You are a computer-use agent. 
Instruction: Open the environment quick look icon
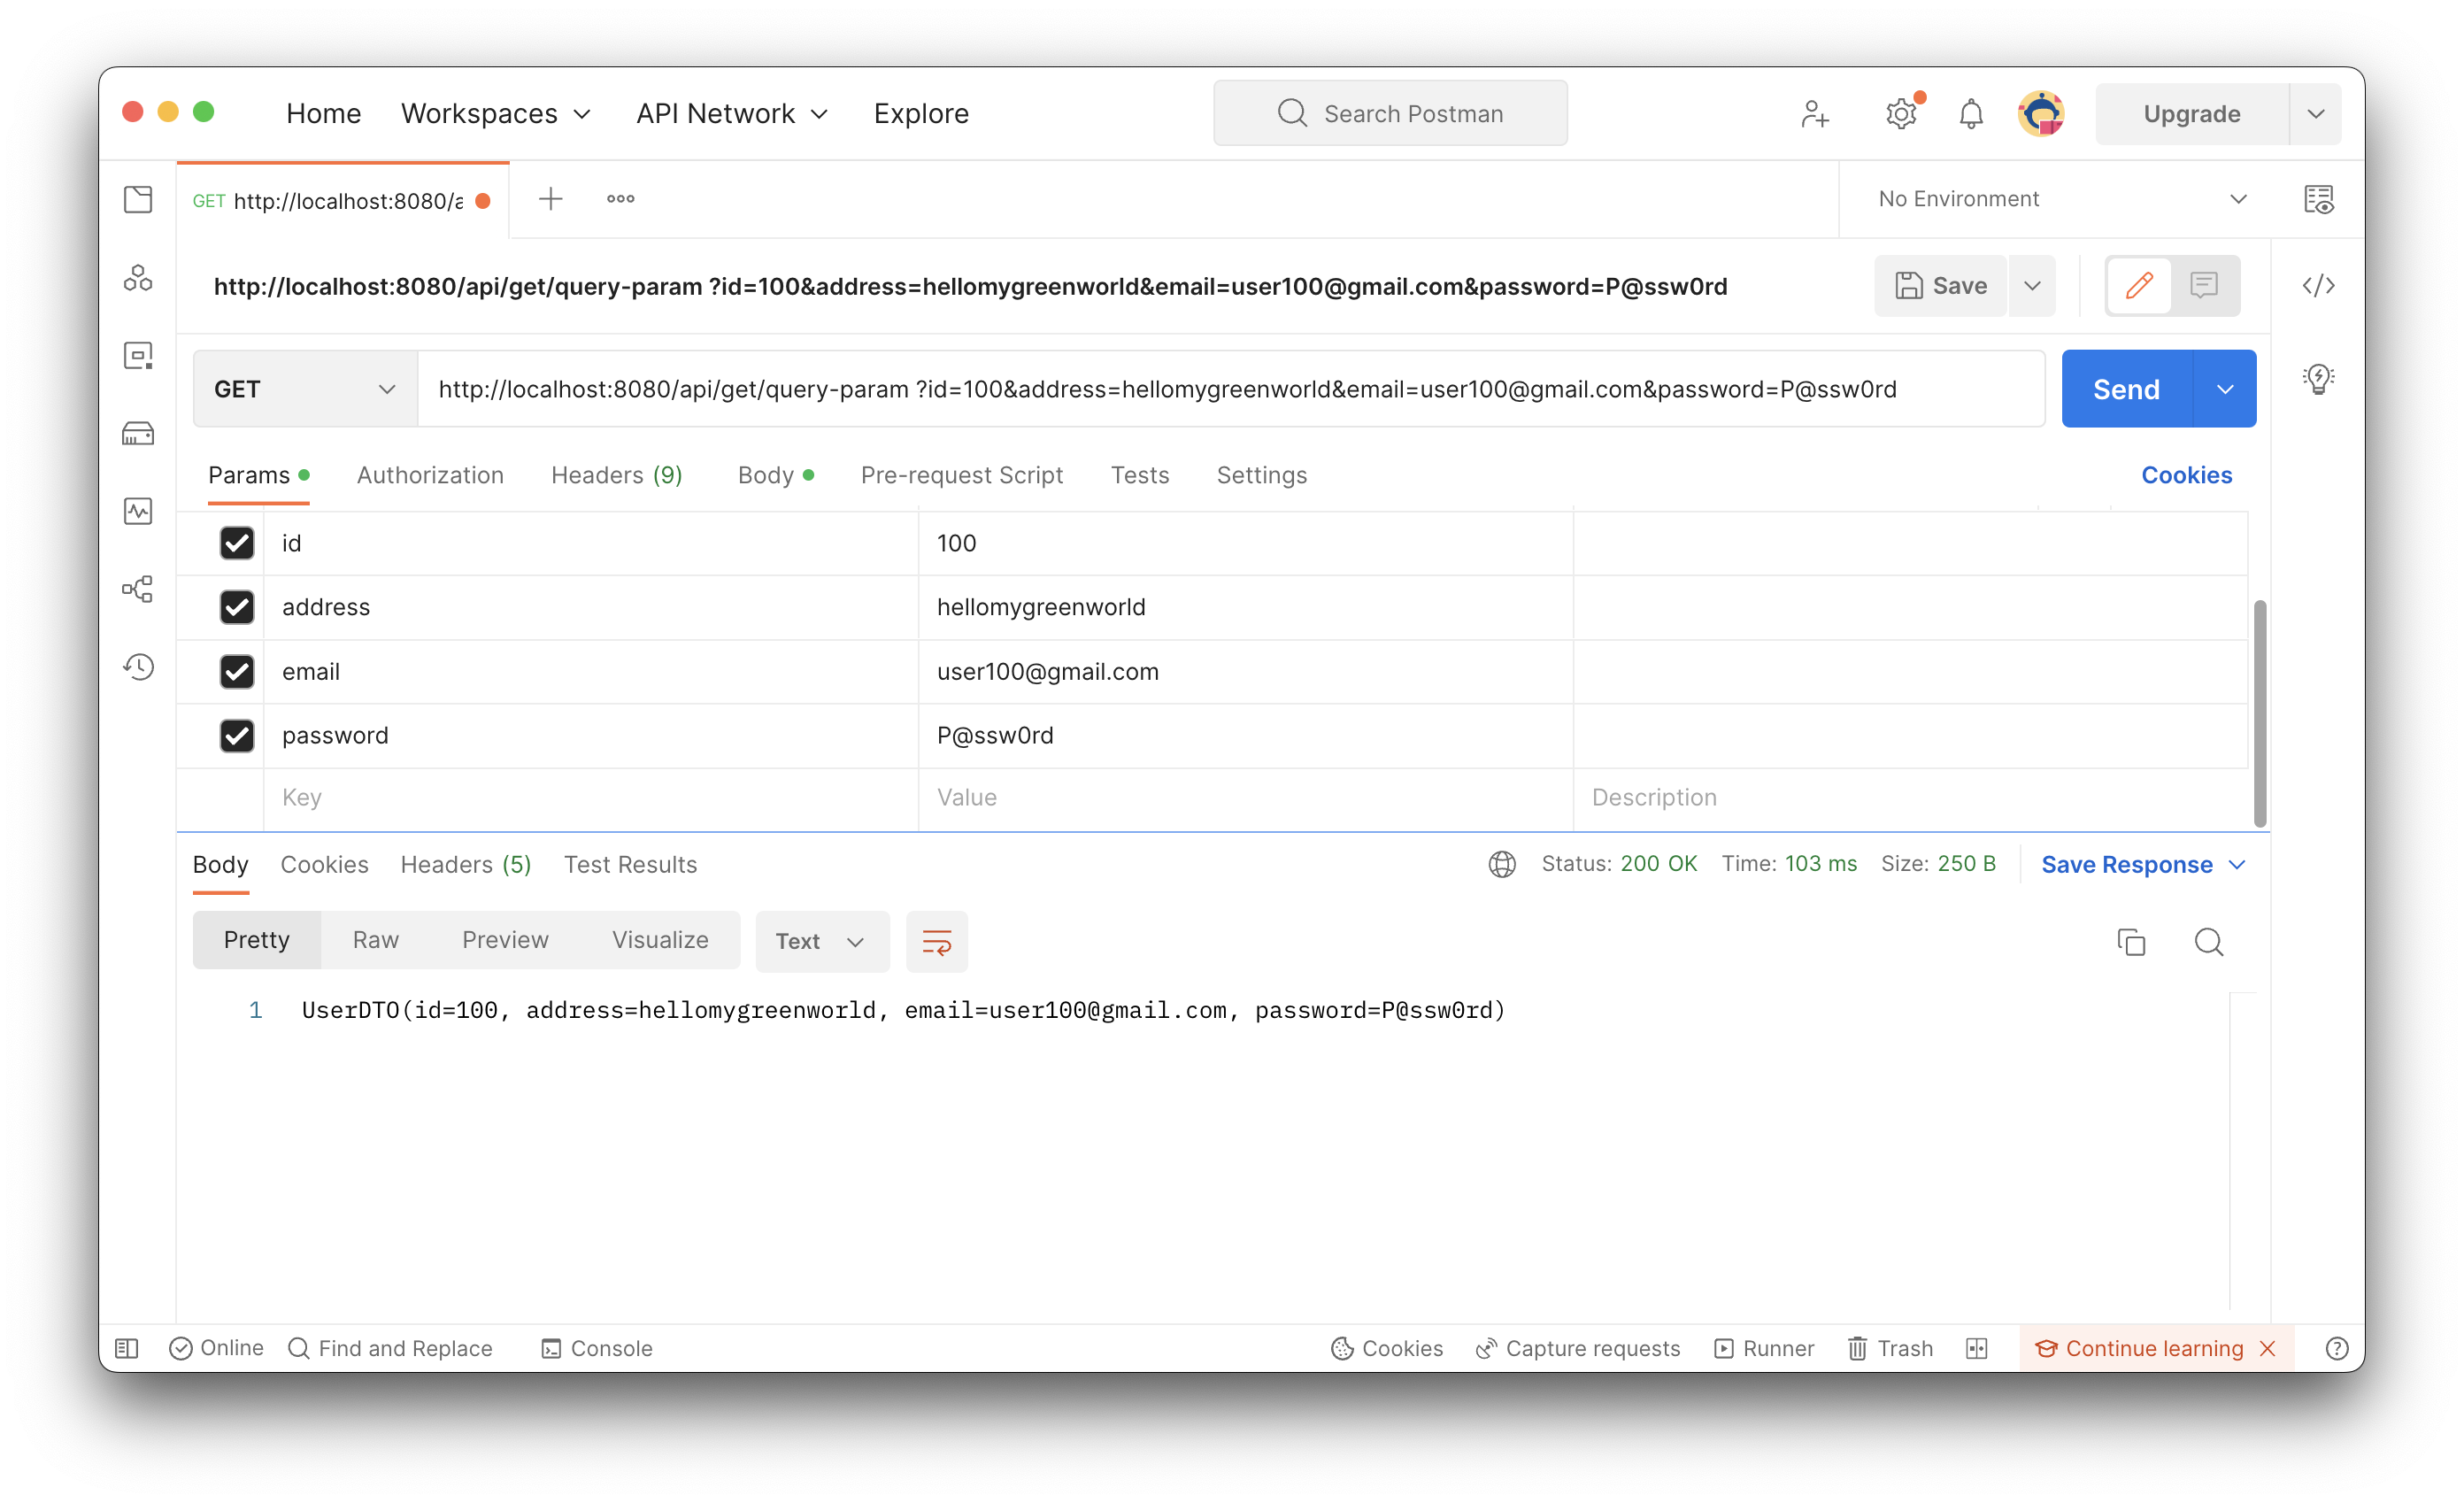pyautogui.click(x=2318, y=199)
